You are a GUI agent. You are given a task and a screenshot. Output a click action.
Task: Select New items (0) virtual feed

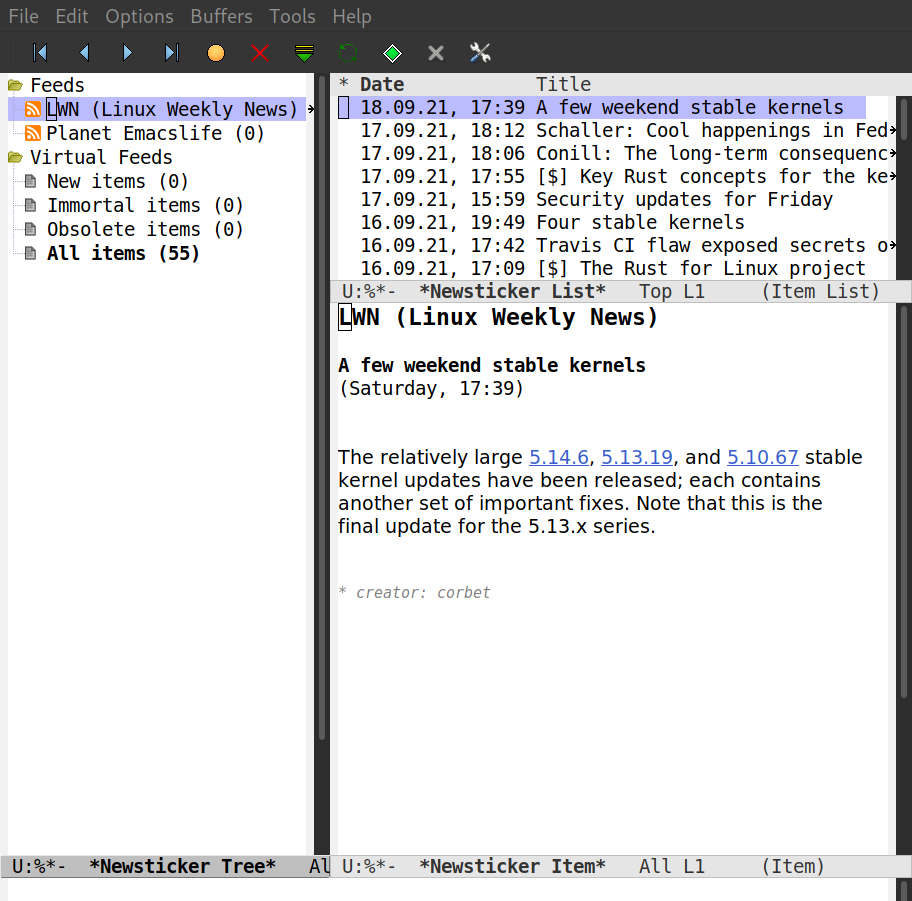point(117,181)
